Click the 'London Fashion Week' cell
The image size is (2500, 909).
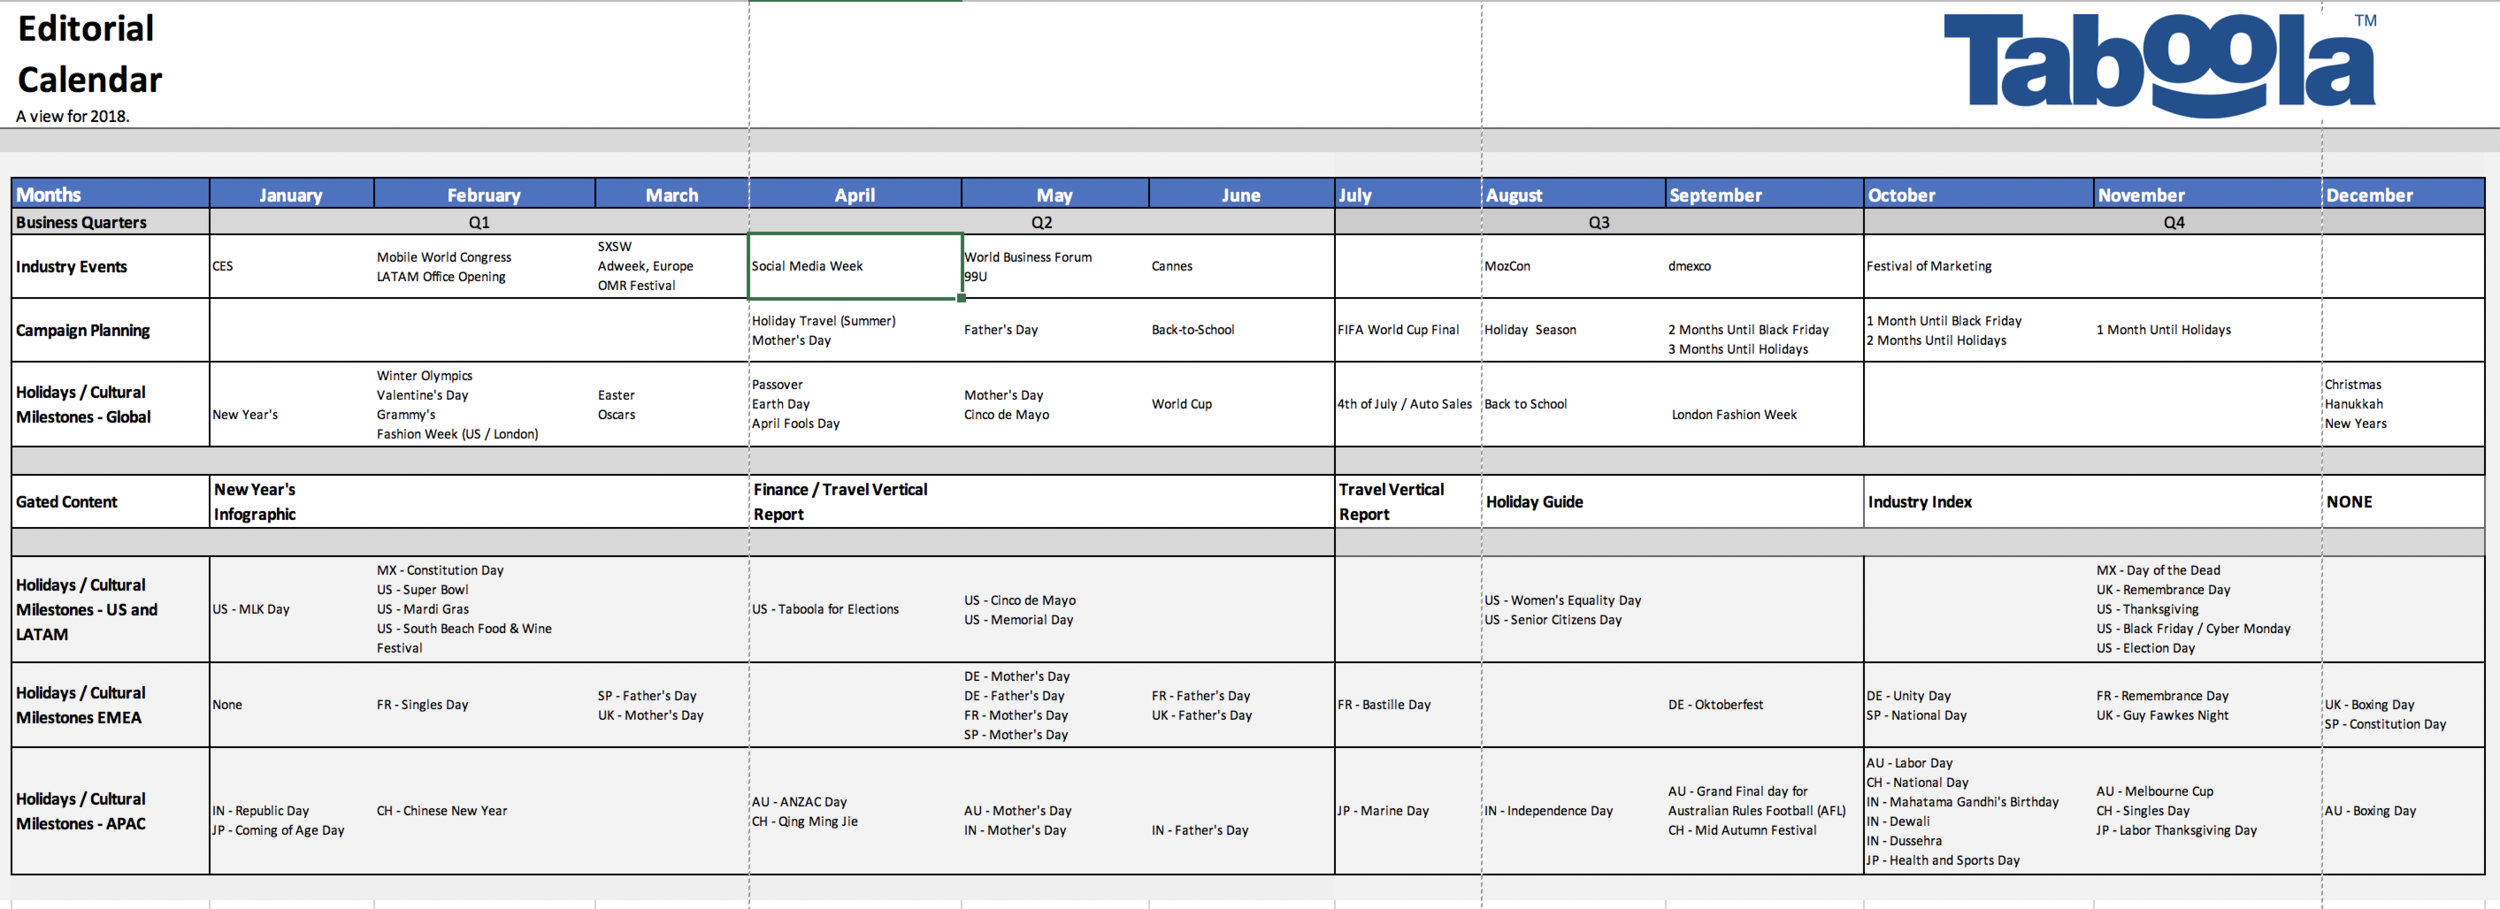coord(1764,404)
